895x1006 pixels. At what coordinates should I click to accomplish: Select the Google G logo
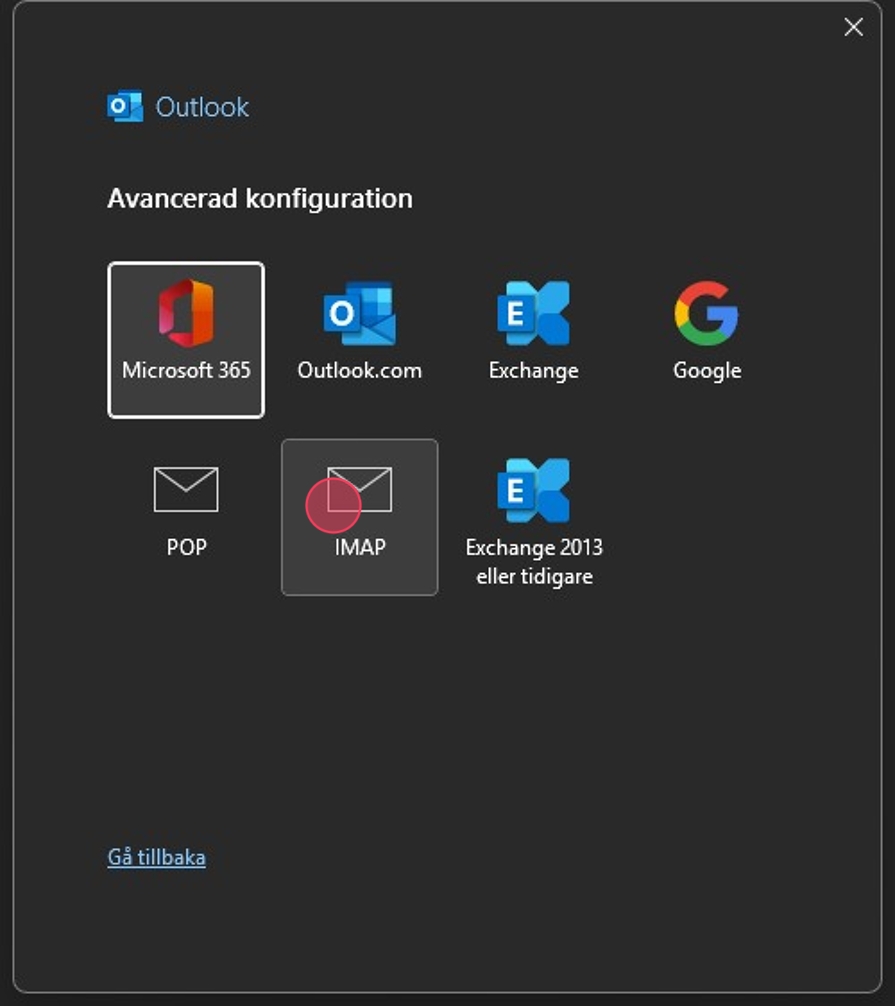click(706, 313)
